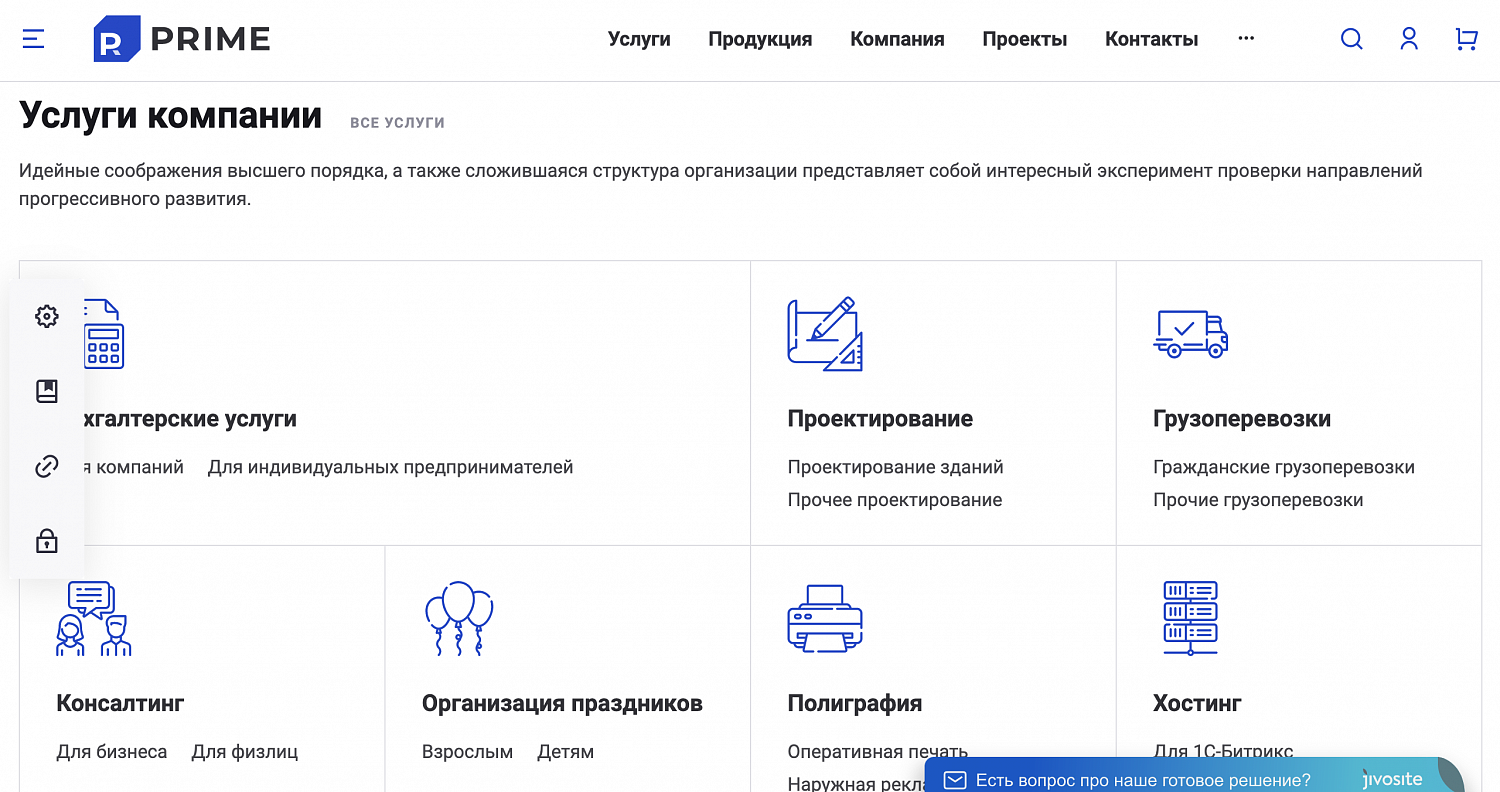Open the shopping cart icon

coord(1466,39)
